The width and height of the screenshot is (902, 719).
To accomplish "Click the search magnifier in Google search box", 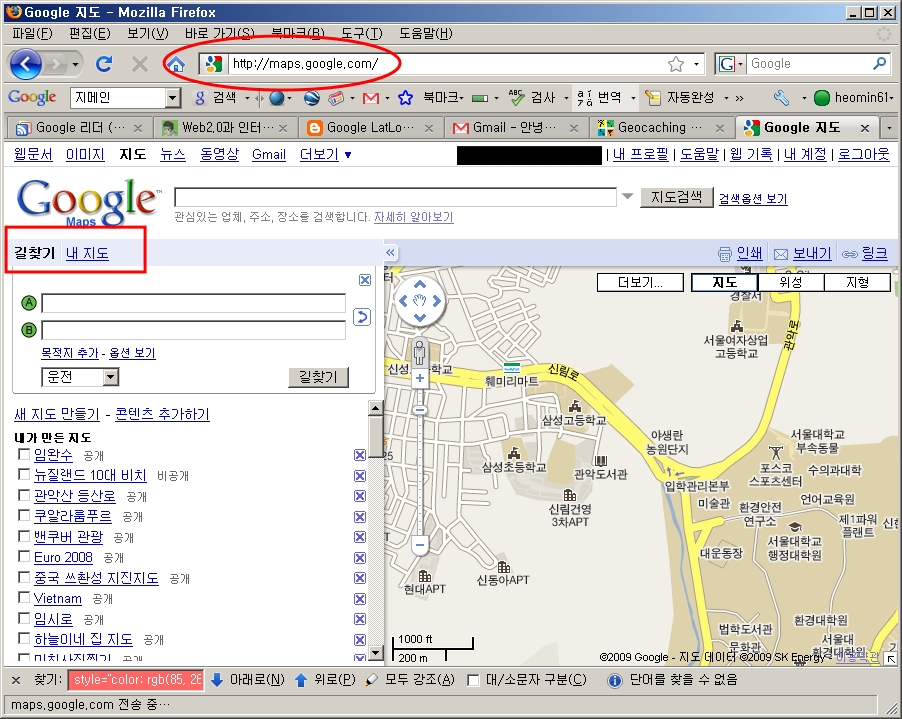I will [879, 63].
